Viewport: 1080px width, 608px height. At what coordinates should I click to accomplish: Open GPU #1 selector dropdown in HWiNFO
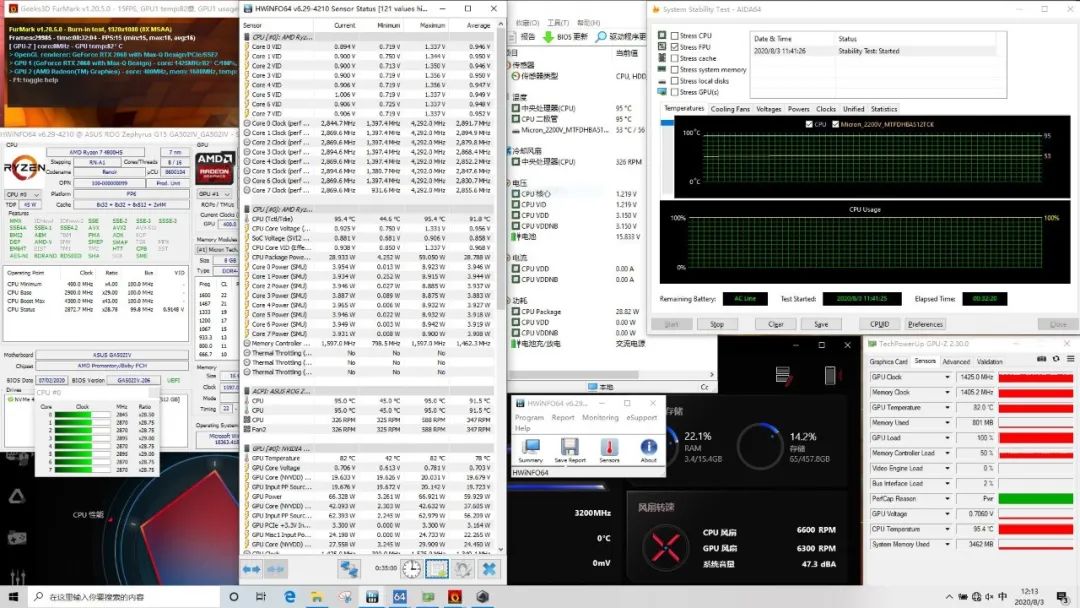[x=215, y=194]
